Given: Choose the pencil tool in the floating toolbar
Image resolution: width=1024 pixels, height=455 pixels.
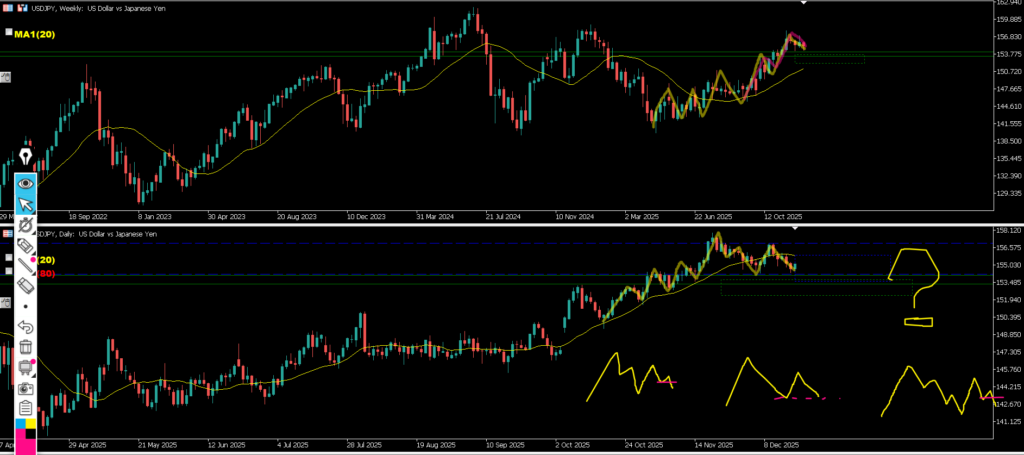Looking at the screenshot, I should pyautogui.click(x=26, y=245).
